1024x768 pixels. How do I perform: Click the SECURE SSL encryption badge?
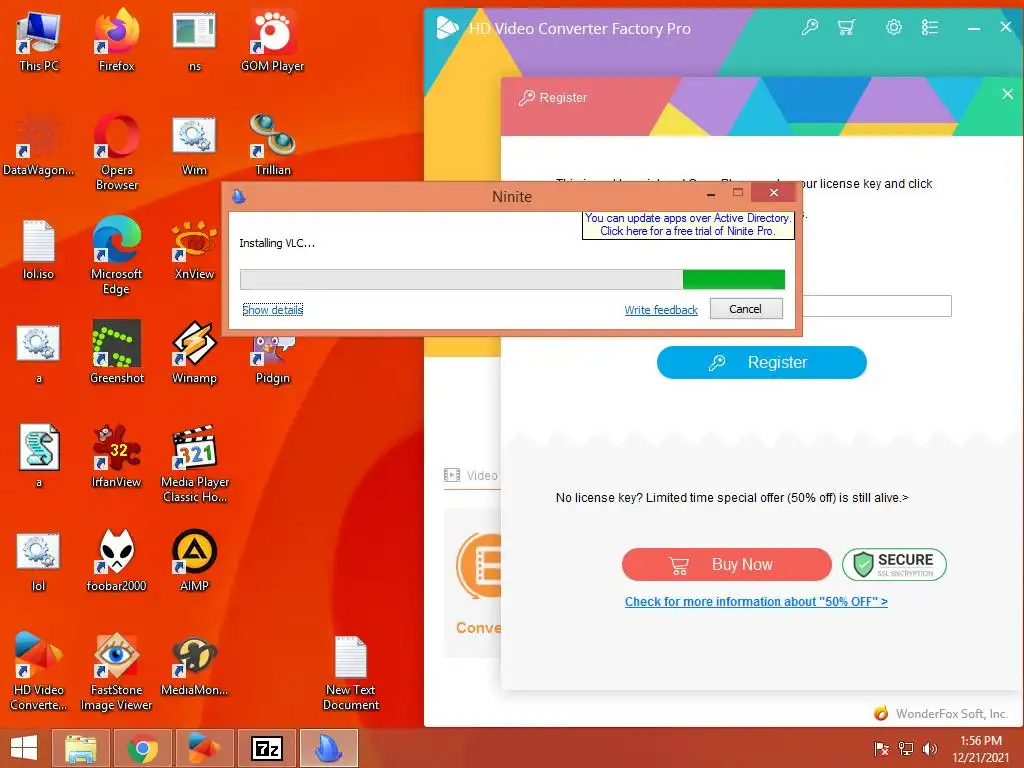(x=894, y=564)
